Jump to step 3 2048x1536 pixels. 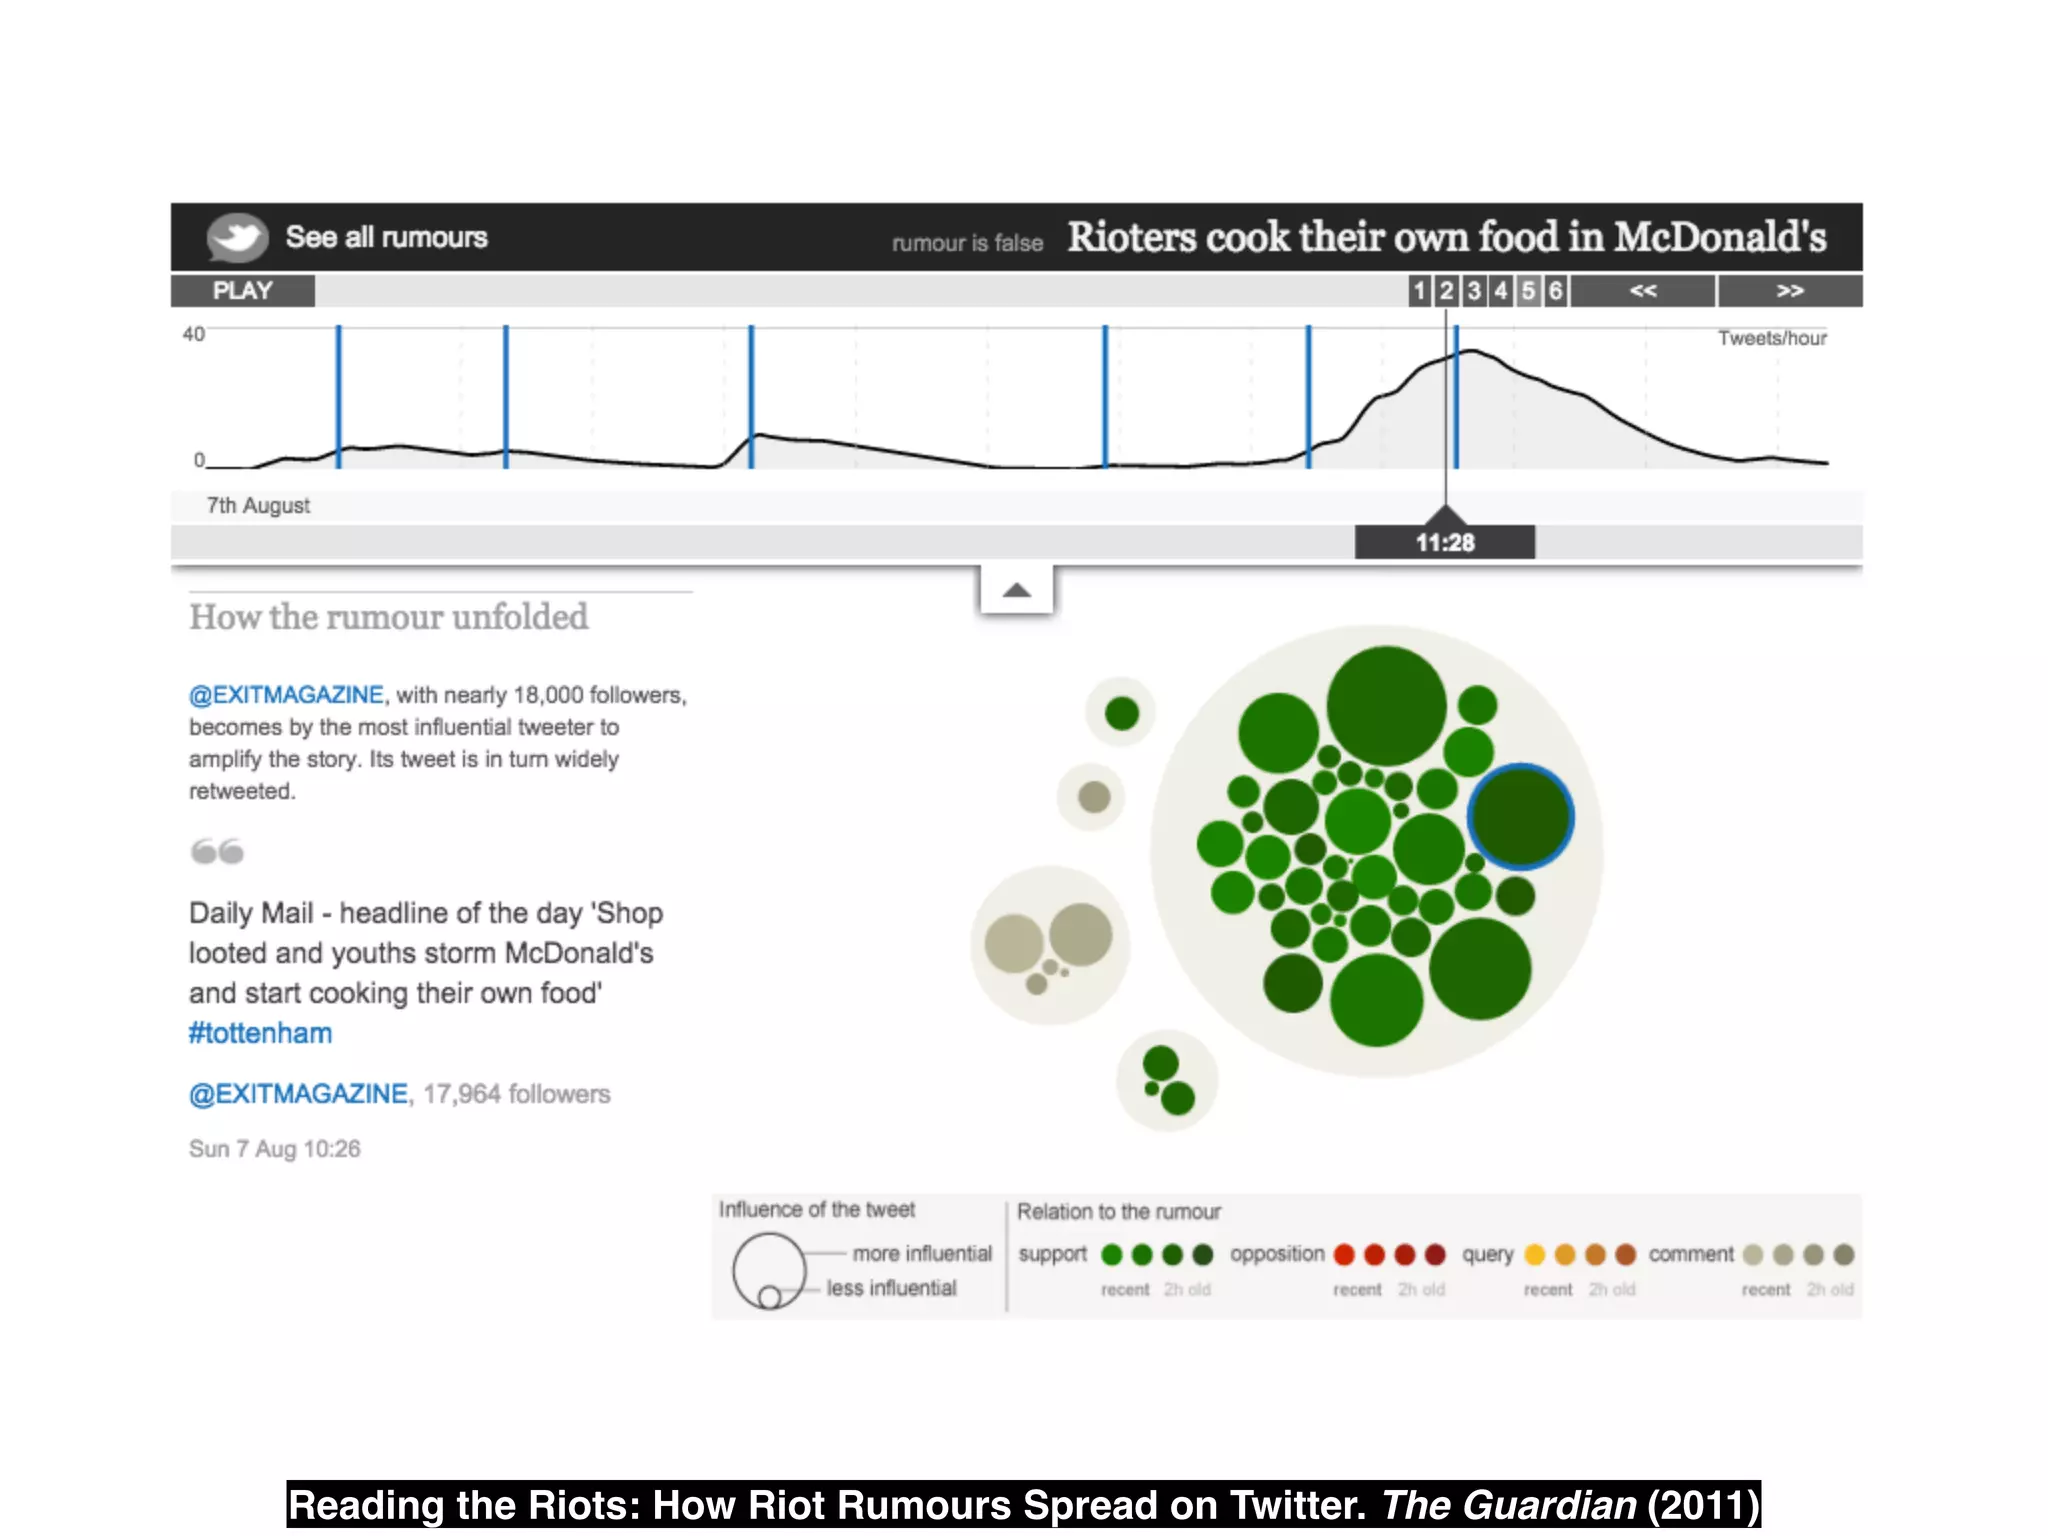tap(1473, 291)
